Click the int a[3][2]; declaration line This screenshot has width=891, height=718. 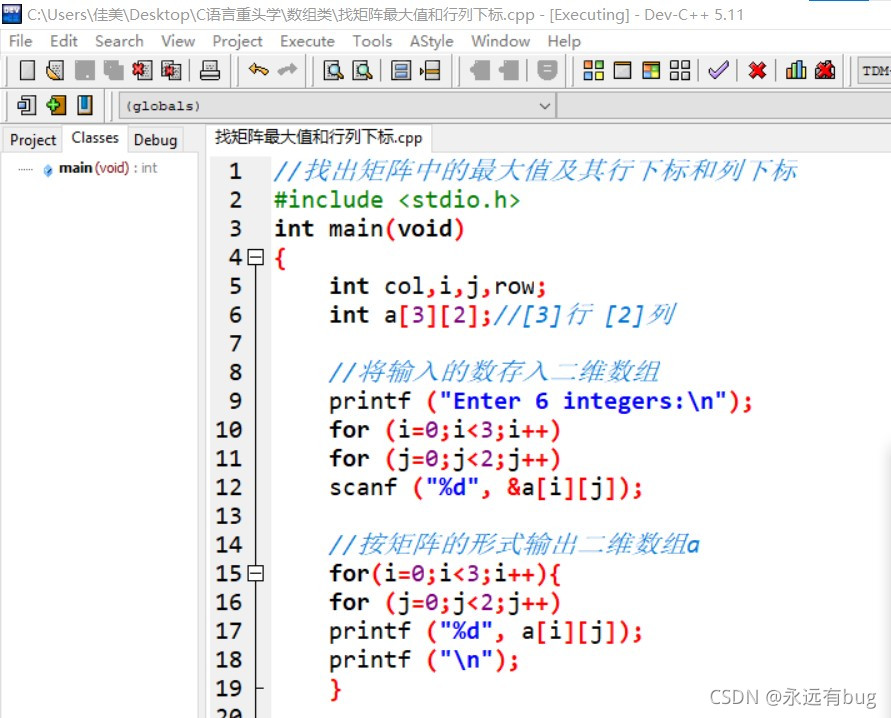click(x=410, y=315)
